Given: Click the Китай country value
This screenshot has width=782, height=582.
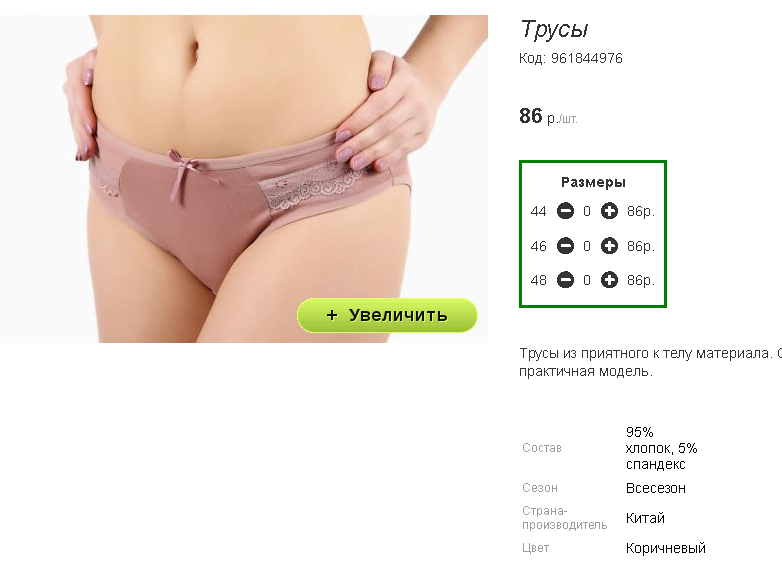Looking at the screenshot, I should click(645, 518).
